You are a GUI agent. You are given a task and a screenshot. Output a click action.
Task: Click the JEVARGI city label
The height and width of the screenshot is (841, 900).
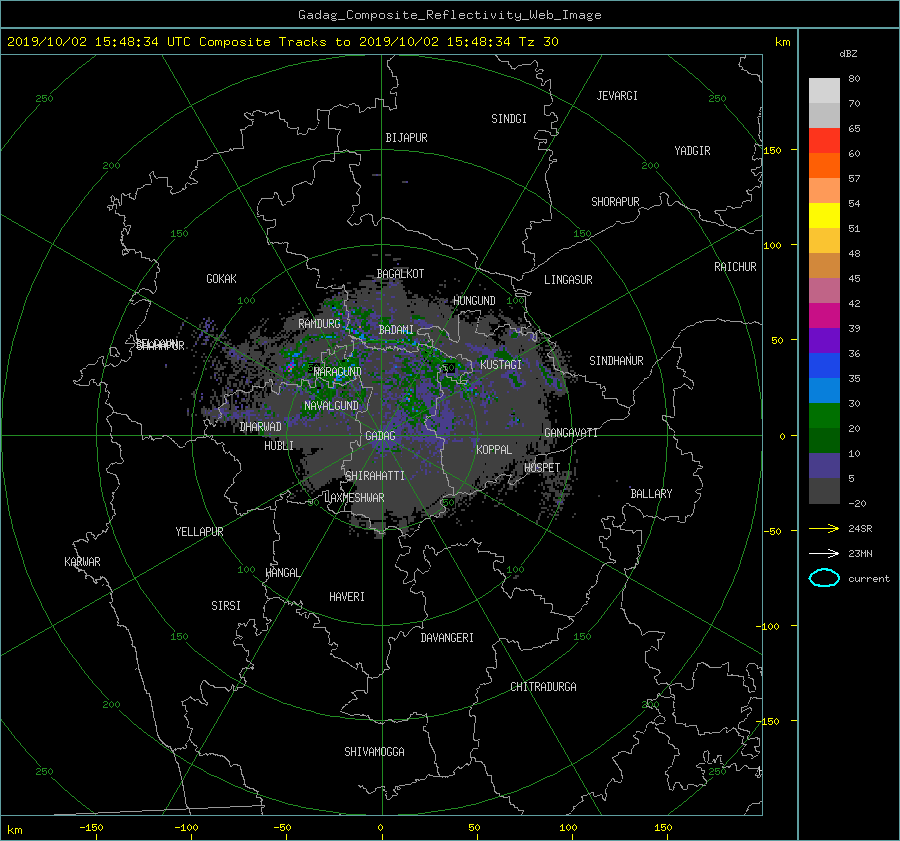tap(617, 96)
